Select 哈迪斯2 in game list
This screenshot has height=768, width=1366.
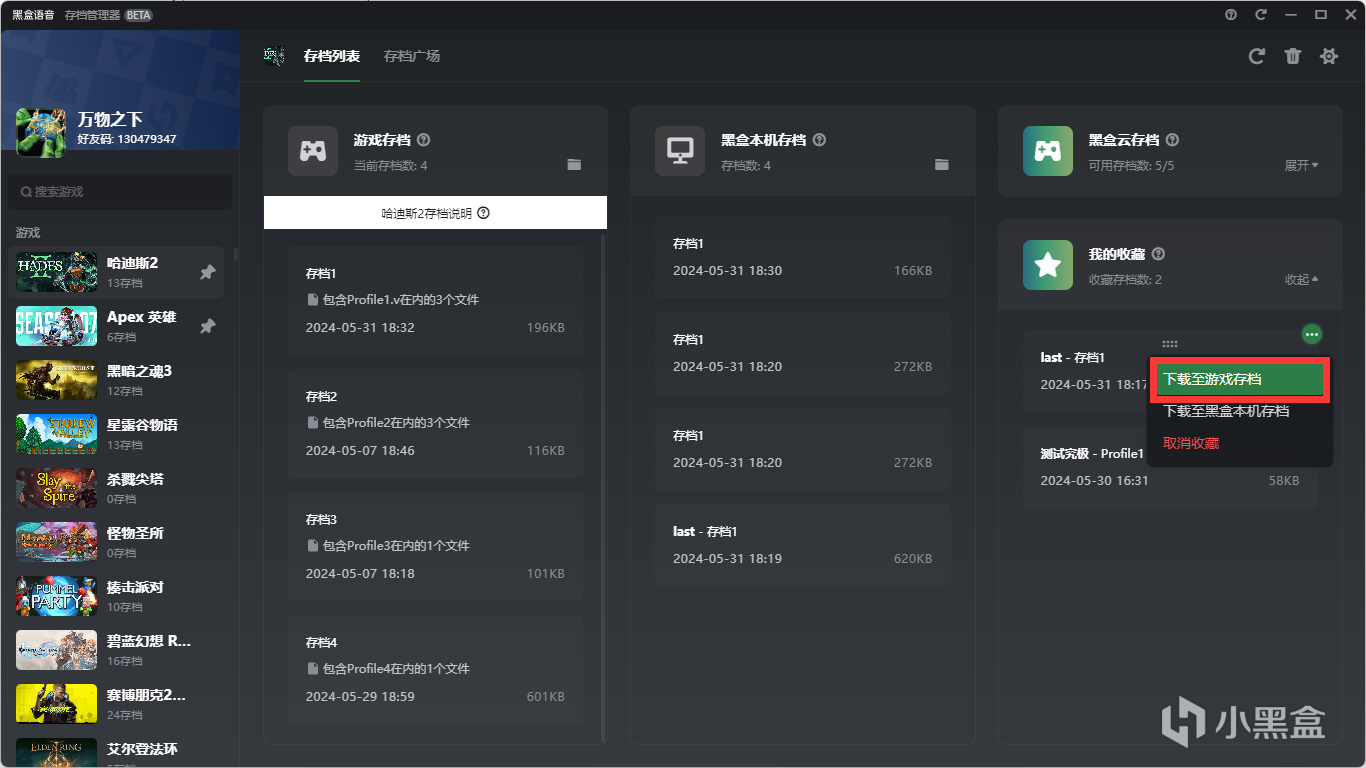coord(116,272)
